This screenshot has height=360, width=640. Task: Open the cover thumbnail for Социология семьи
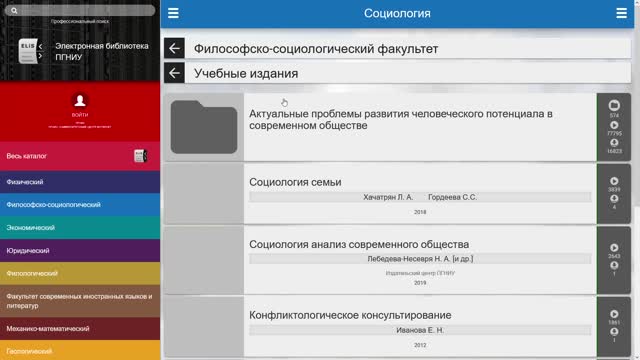click(204, 194)
